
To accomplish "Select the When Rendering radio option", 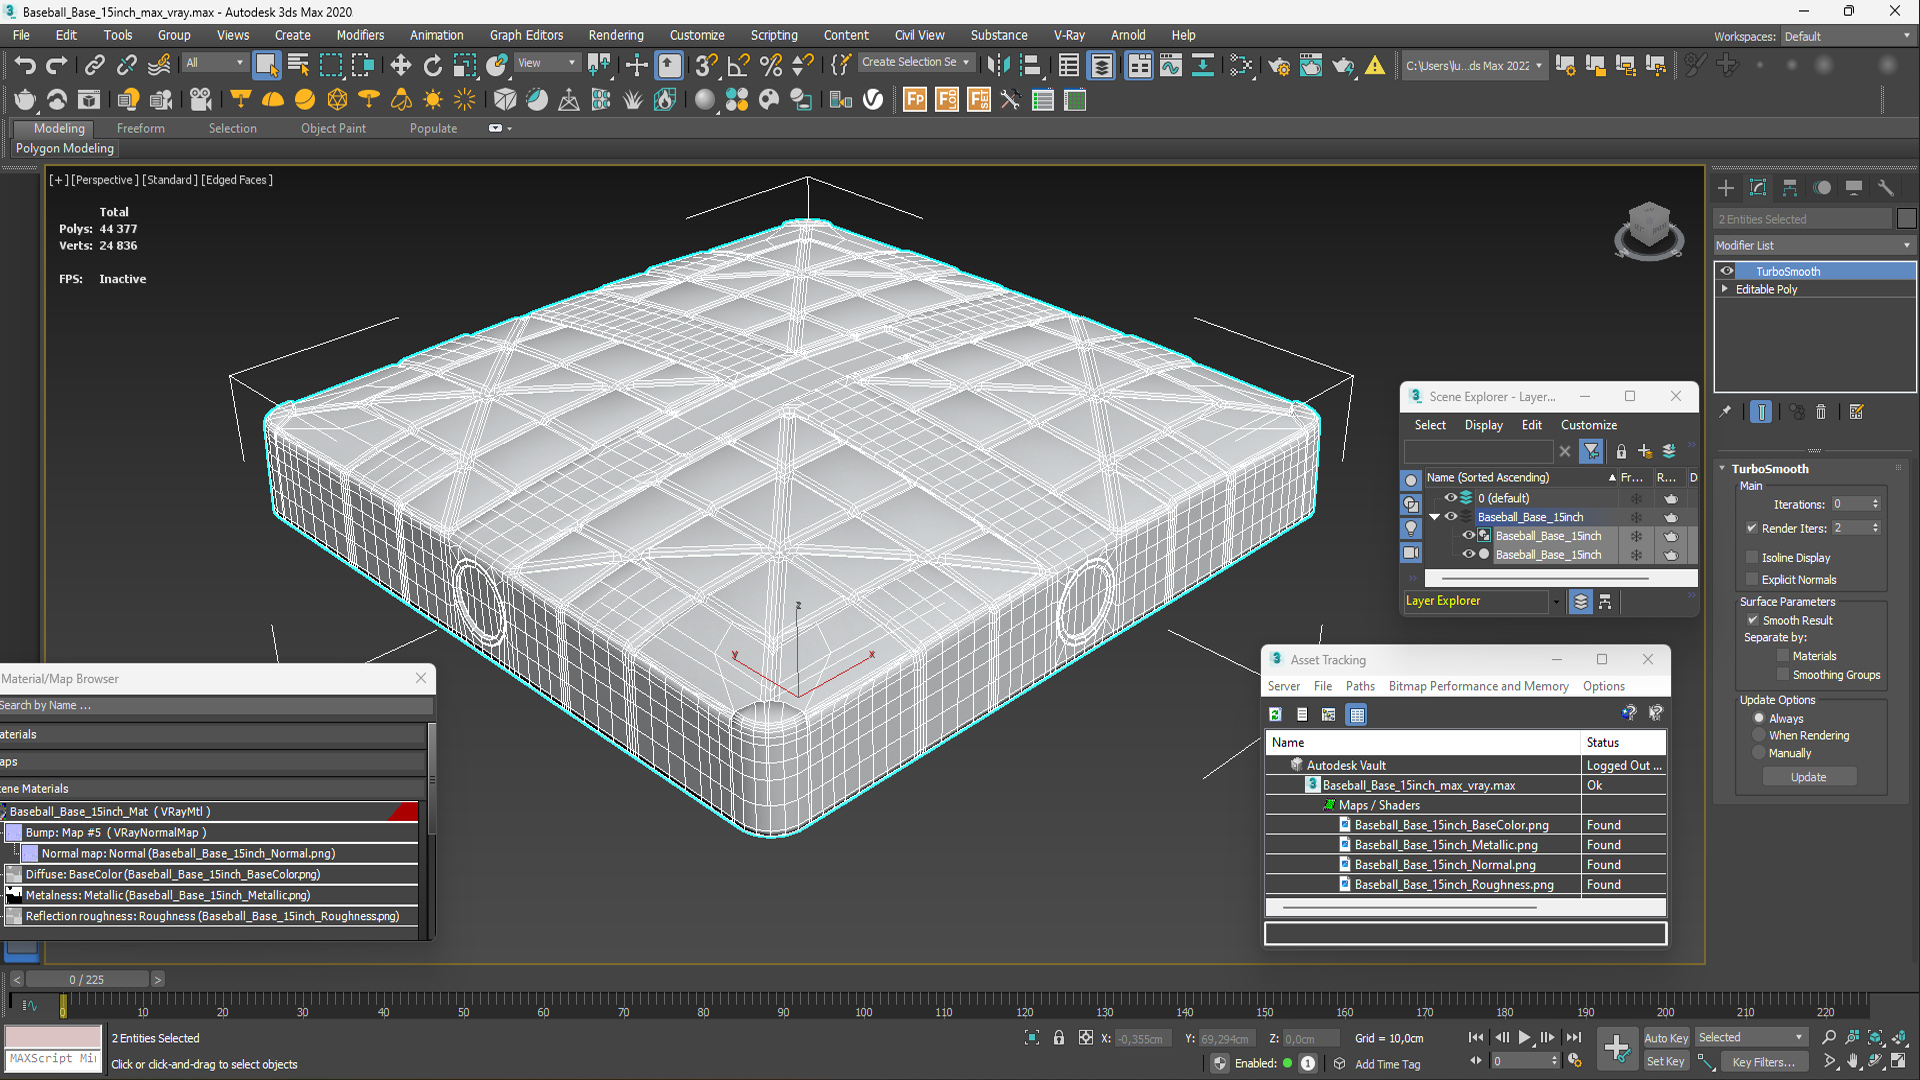I will pos(1759,736).
